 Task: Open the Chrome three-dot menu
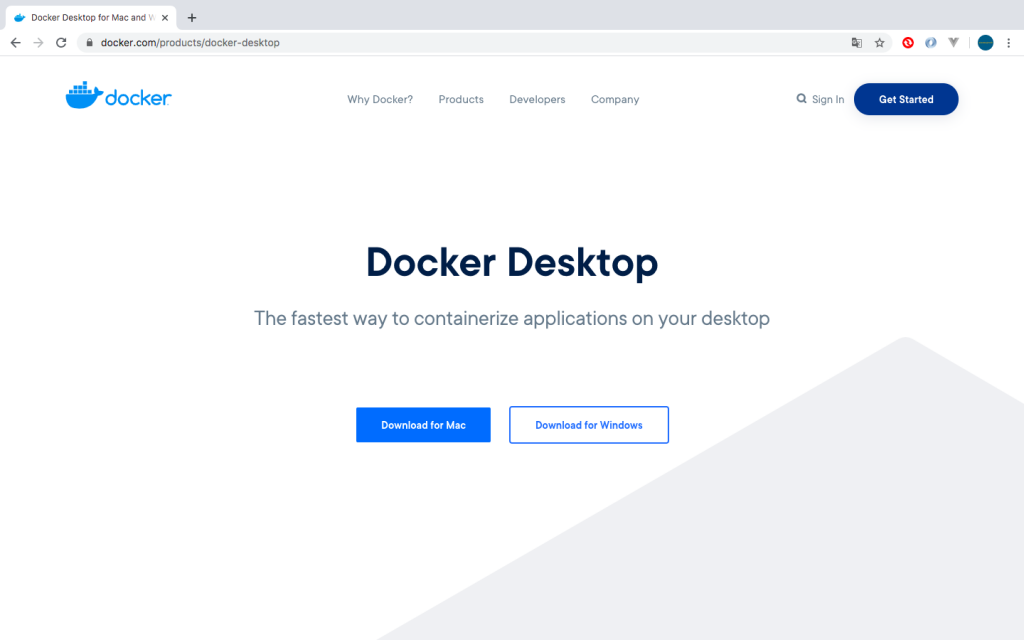[x=1009, y=43]
